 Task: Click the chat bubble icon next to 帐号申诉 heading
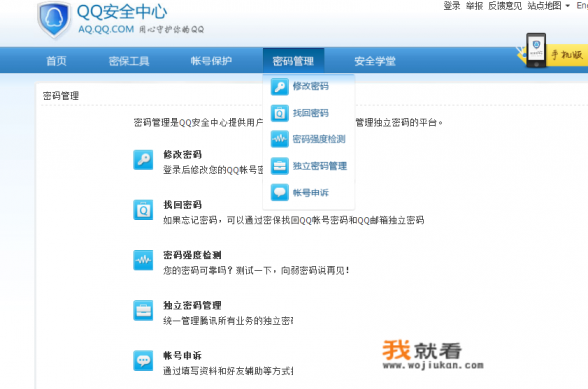(143, 360)
